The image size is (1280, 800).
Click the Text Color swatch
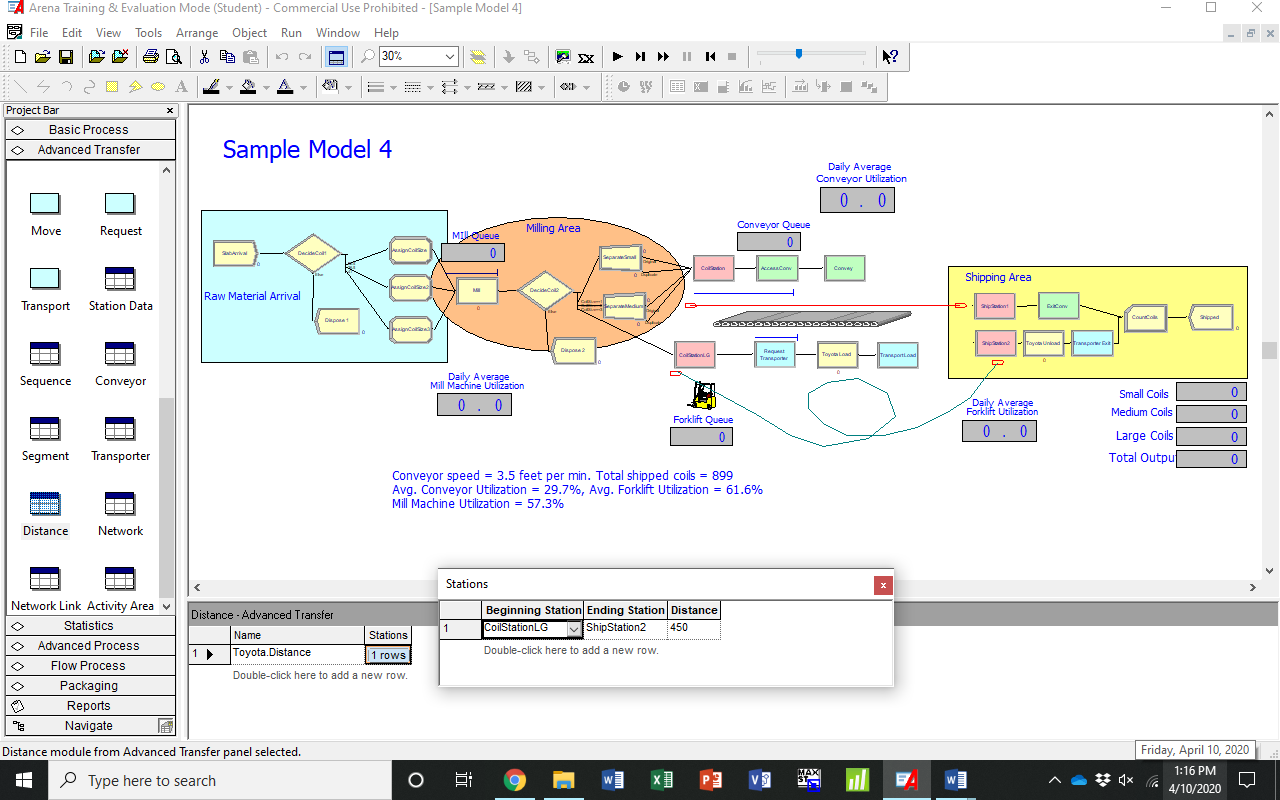click(285, 87)
